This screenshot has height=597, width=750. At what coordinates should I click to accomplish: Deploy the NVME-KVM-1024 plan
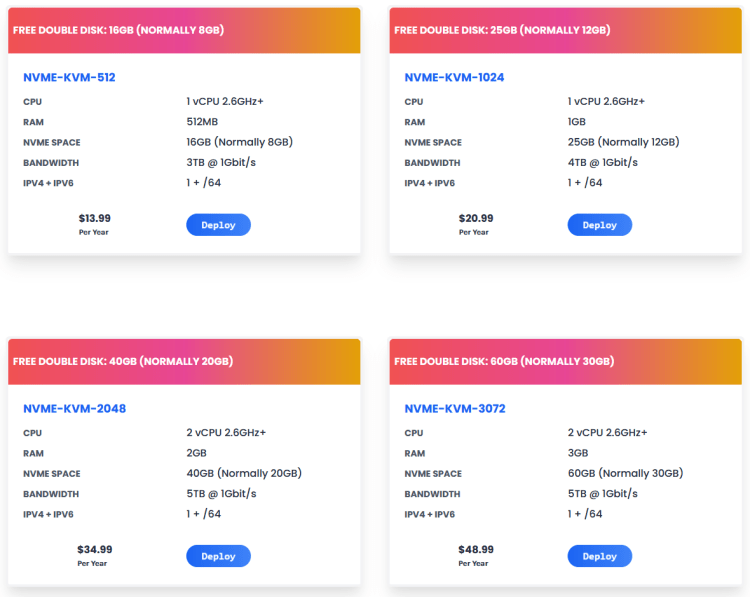tap(599, 225)
